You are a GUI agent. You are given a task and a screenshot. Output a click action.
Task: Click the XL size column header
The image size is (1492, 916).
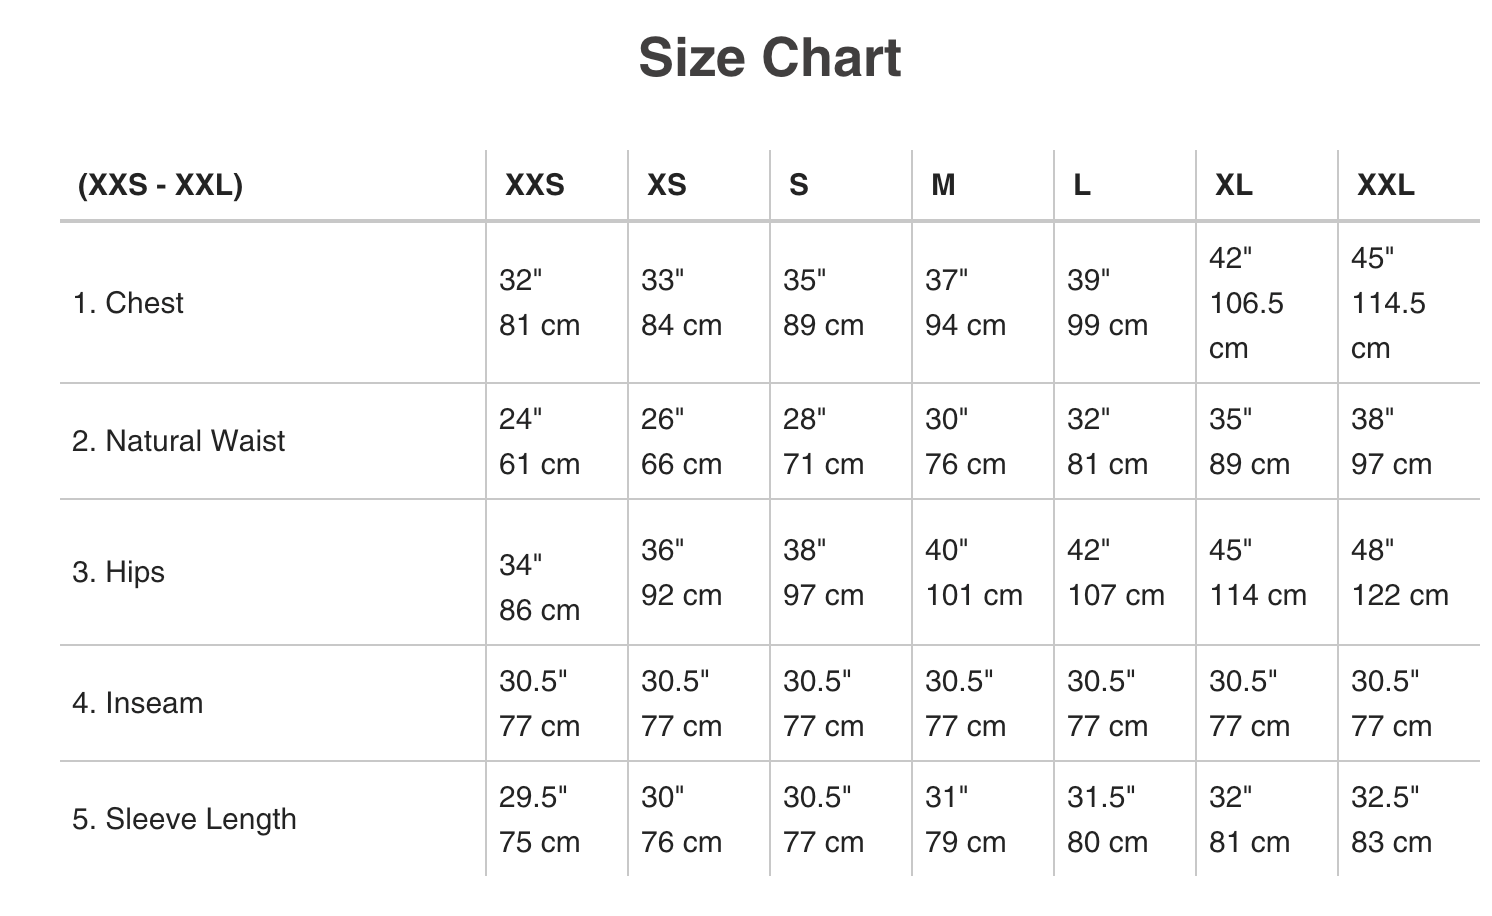[1233, 185]
